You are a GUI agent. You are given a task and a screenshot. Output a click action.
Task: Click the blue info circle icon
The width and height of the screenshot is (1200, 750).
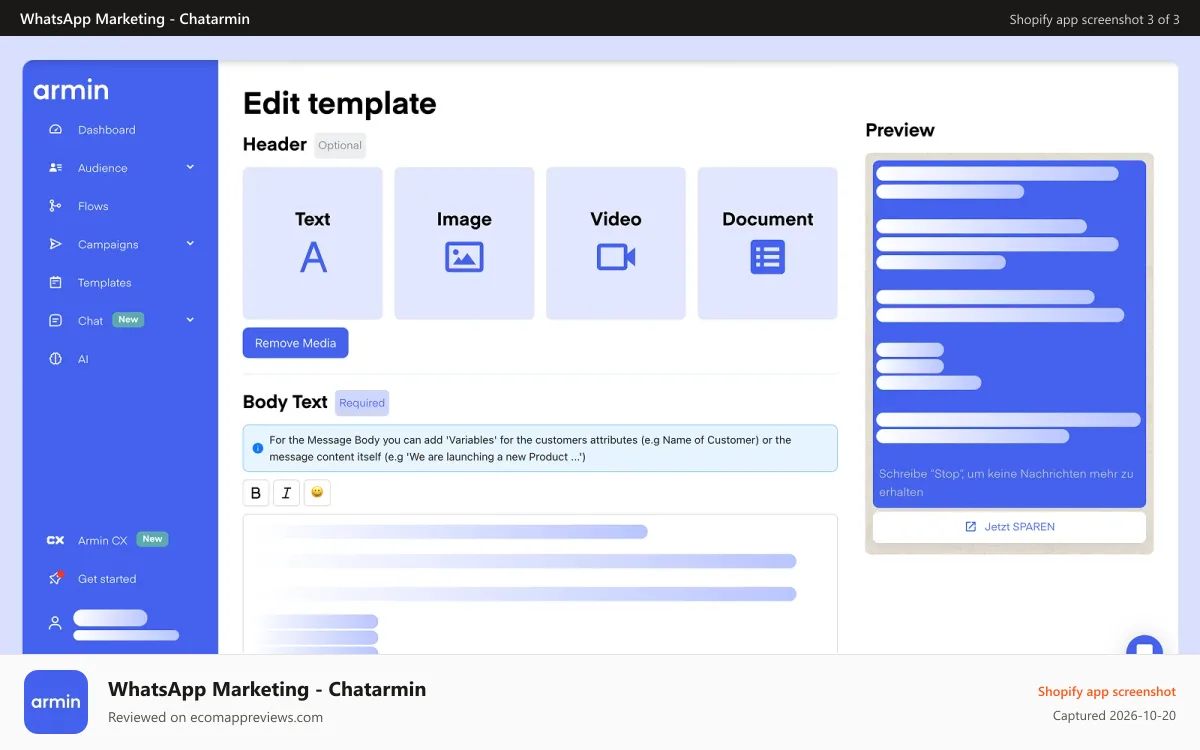258,448
